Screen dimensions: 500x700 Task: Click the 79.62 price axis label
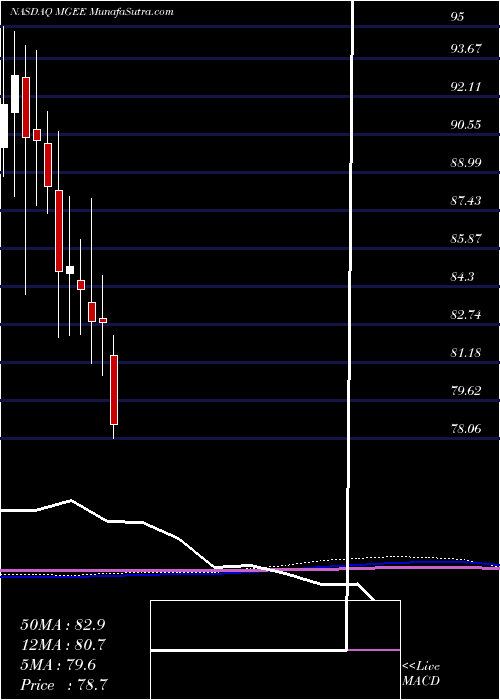(x=466, y=391)
